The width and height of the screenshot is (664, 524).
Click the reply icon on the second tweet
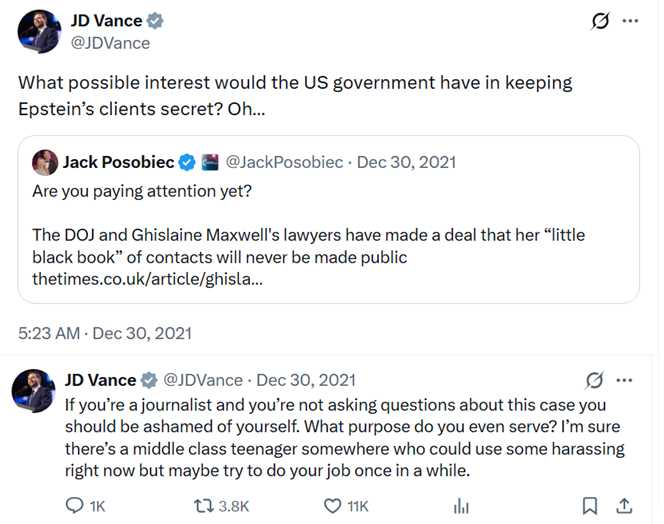[x=75, y=506]
